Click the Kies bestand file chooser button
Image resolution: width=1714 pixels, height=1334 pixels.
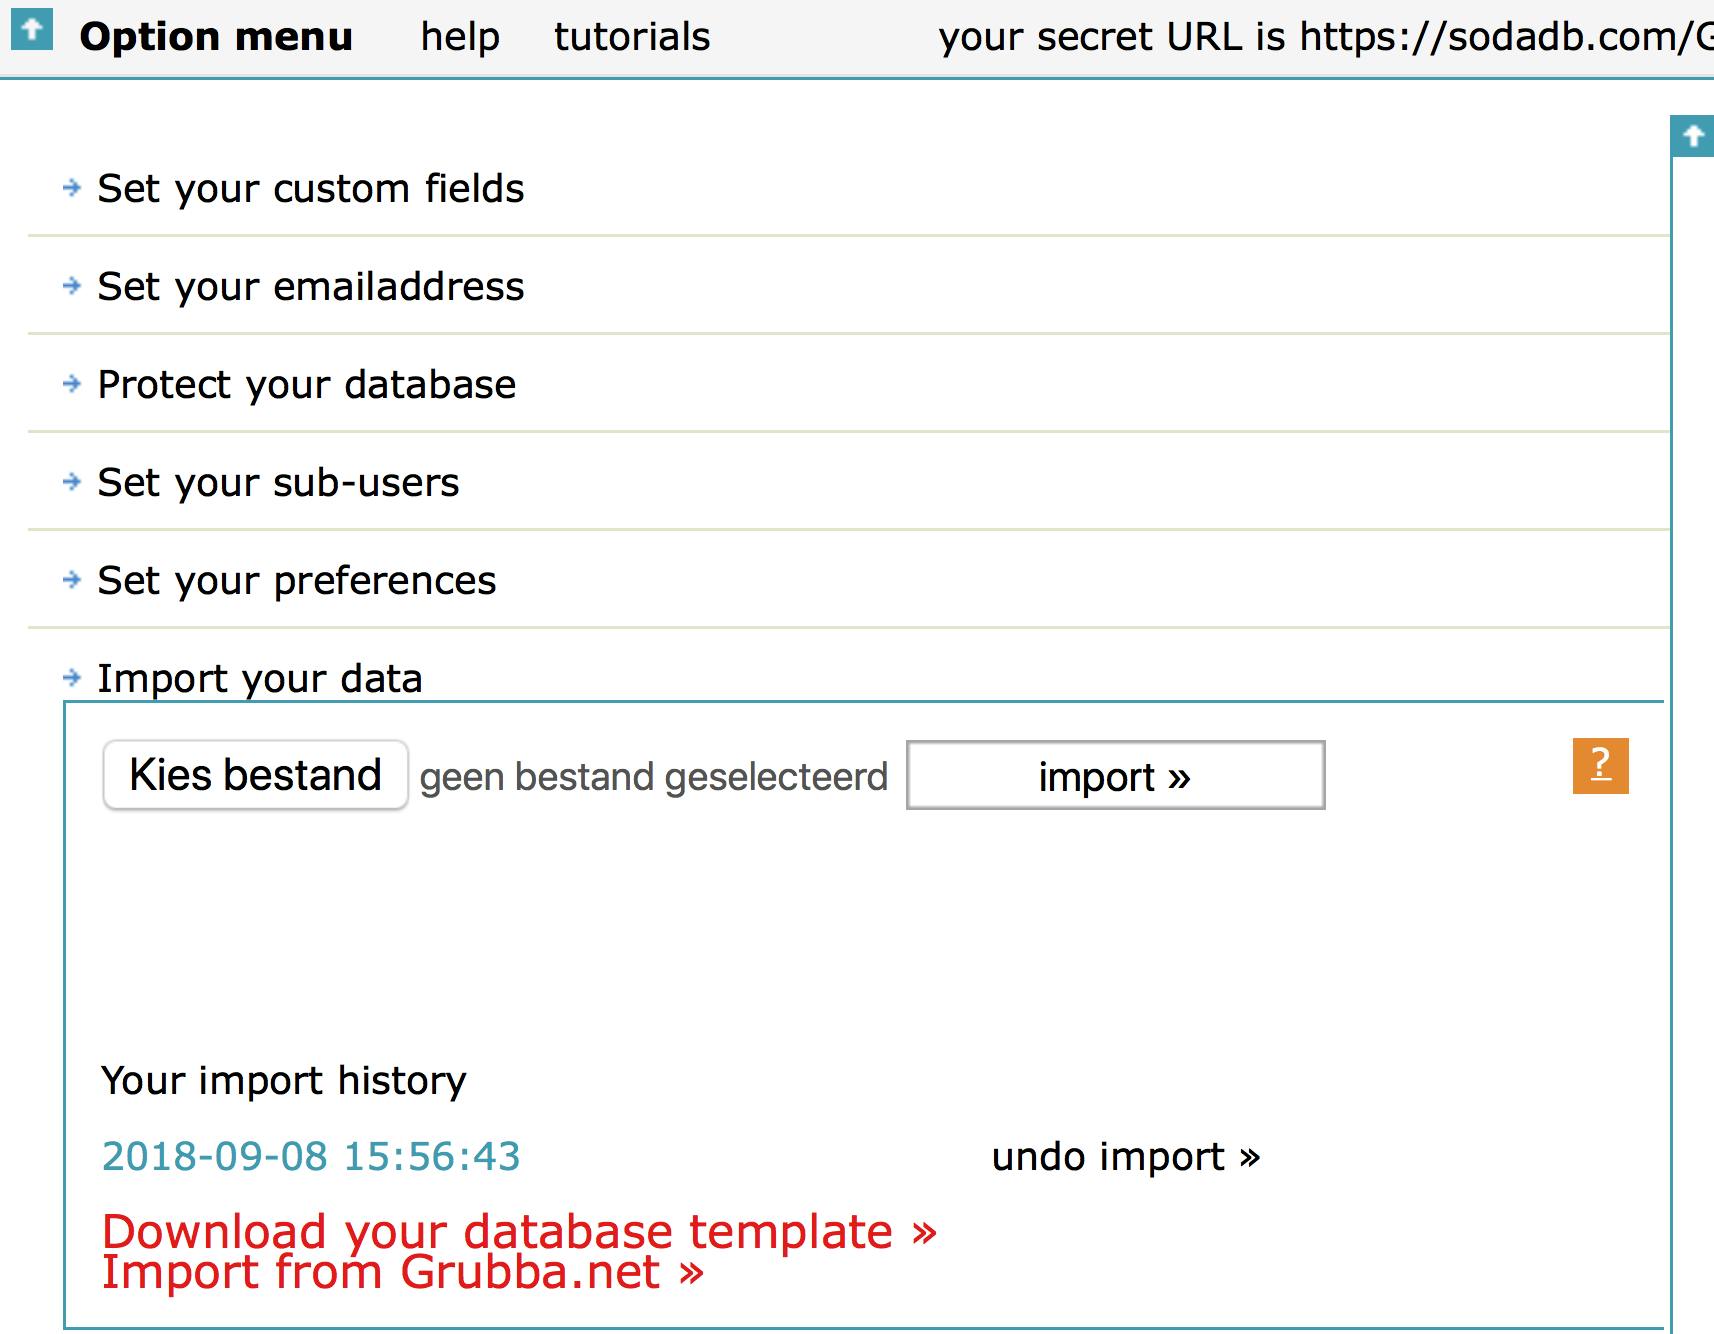255,775
